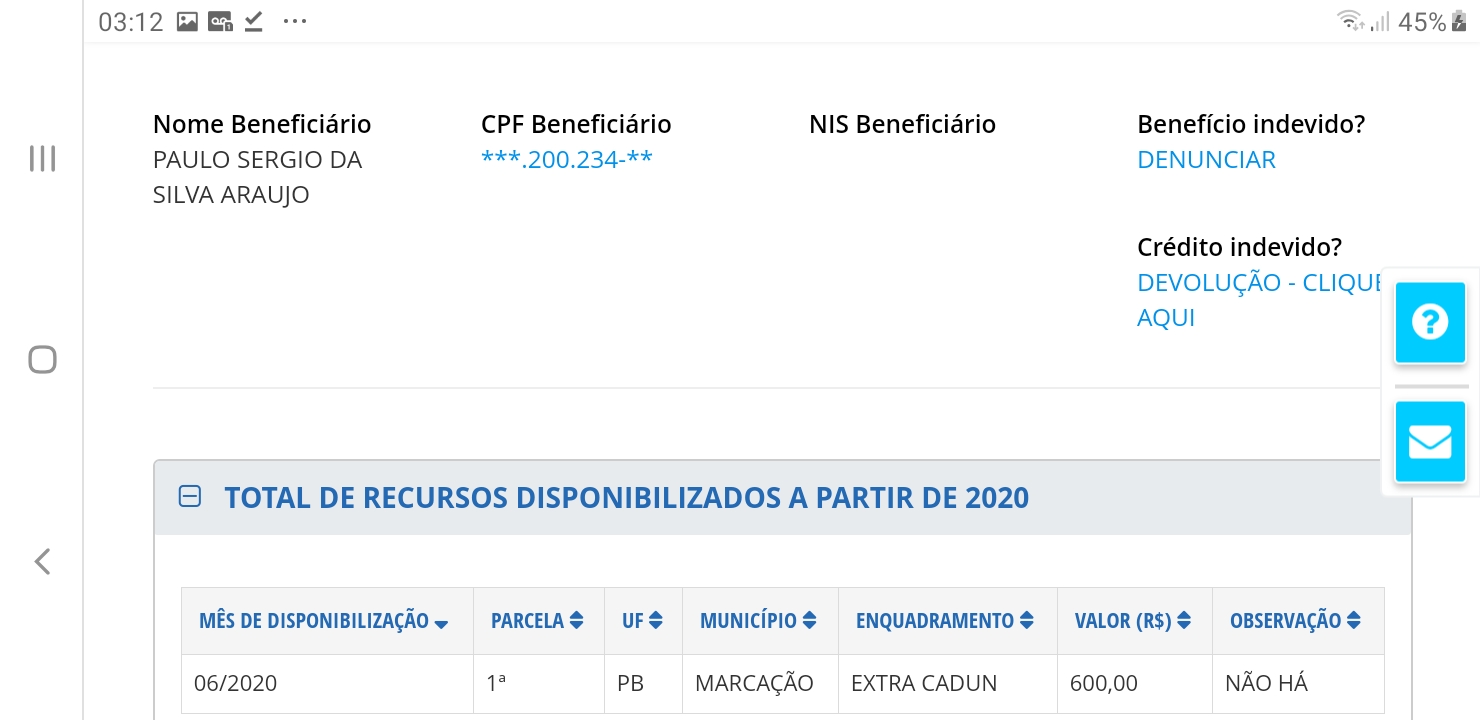The image size is (1480, 720).
Task: Tap the Android back navigation arrow
Action: [x=42, y=562]
